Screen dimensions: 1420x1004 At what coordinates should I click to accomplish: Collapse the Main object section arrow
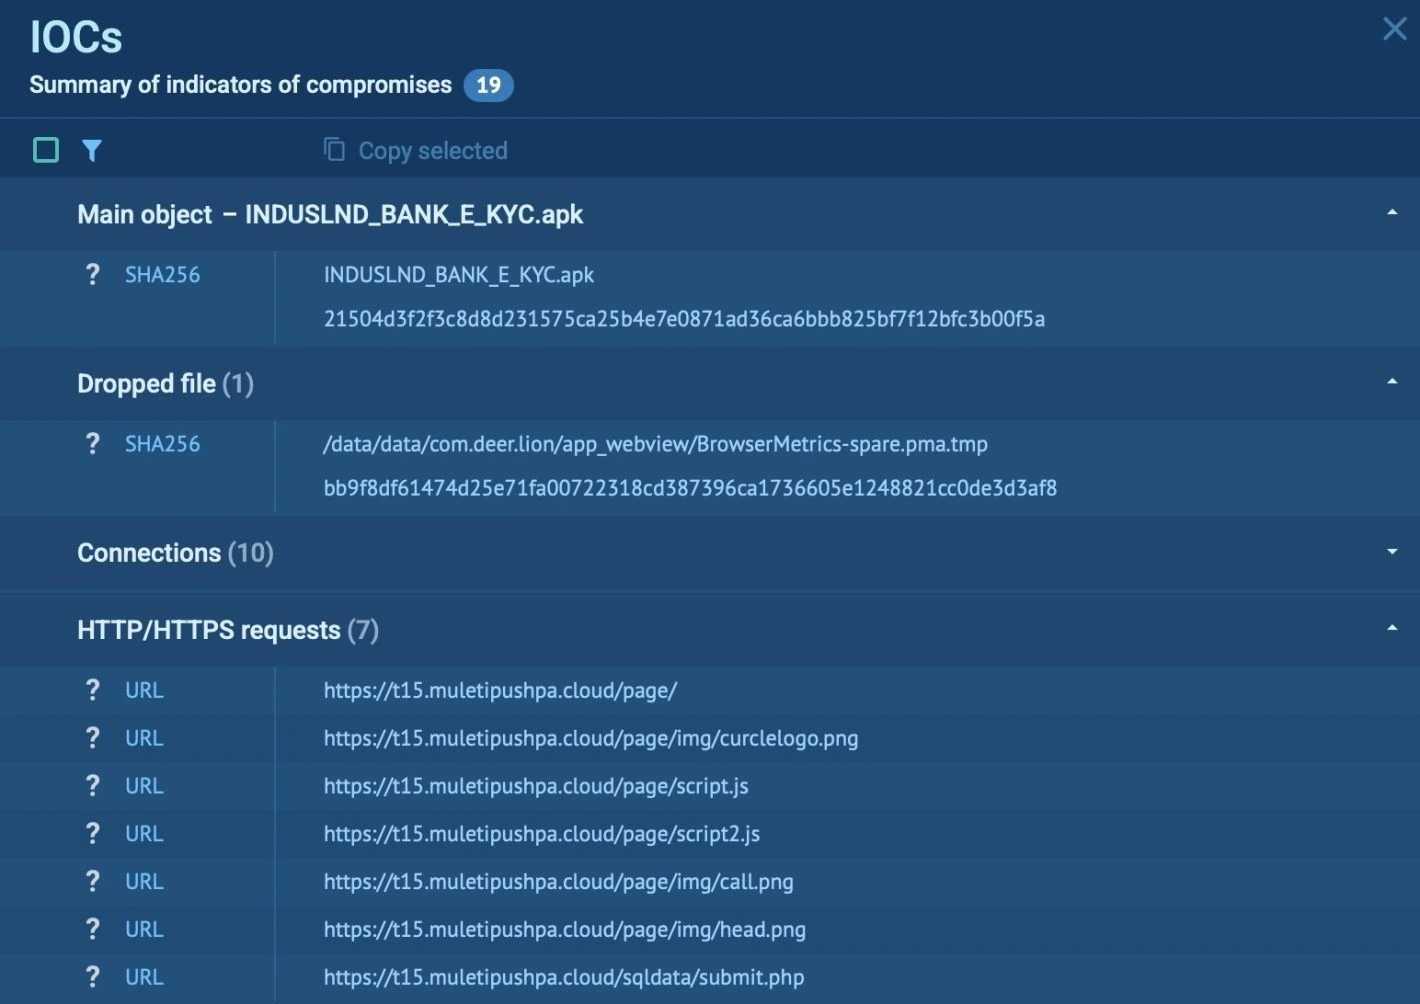1391,213
